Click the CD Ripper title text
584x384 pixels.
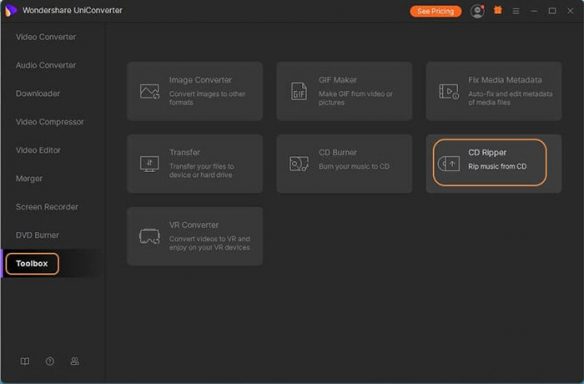tap(487, 152)
